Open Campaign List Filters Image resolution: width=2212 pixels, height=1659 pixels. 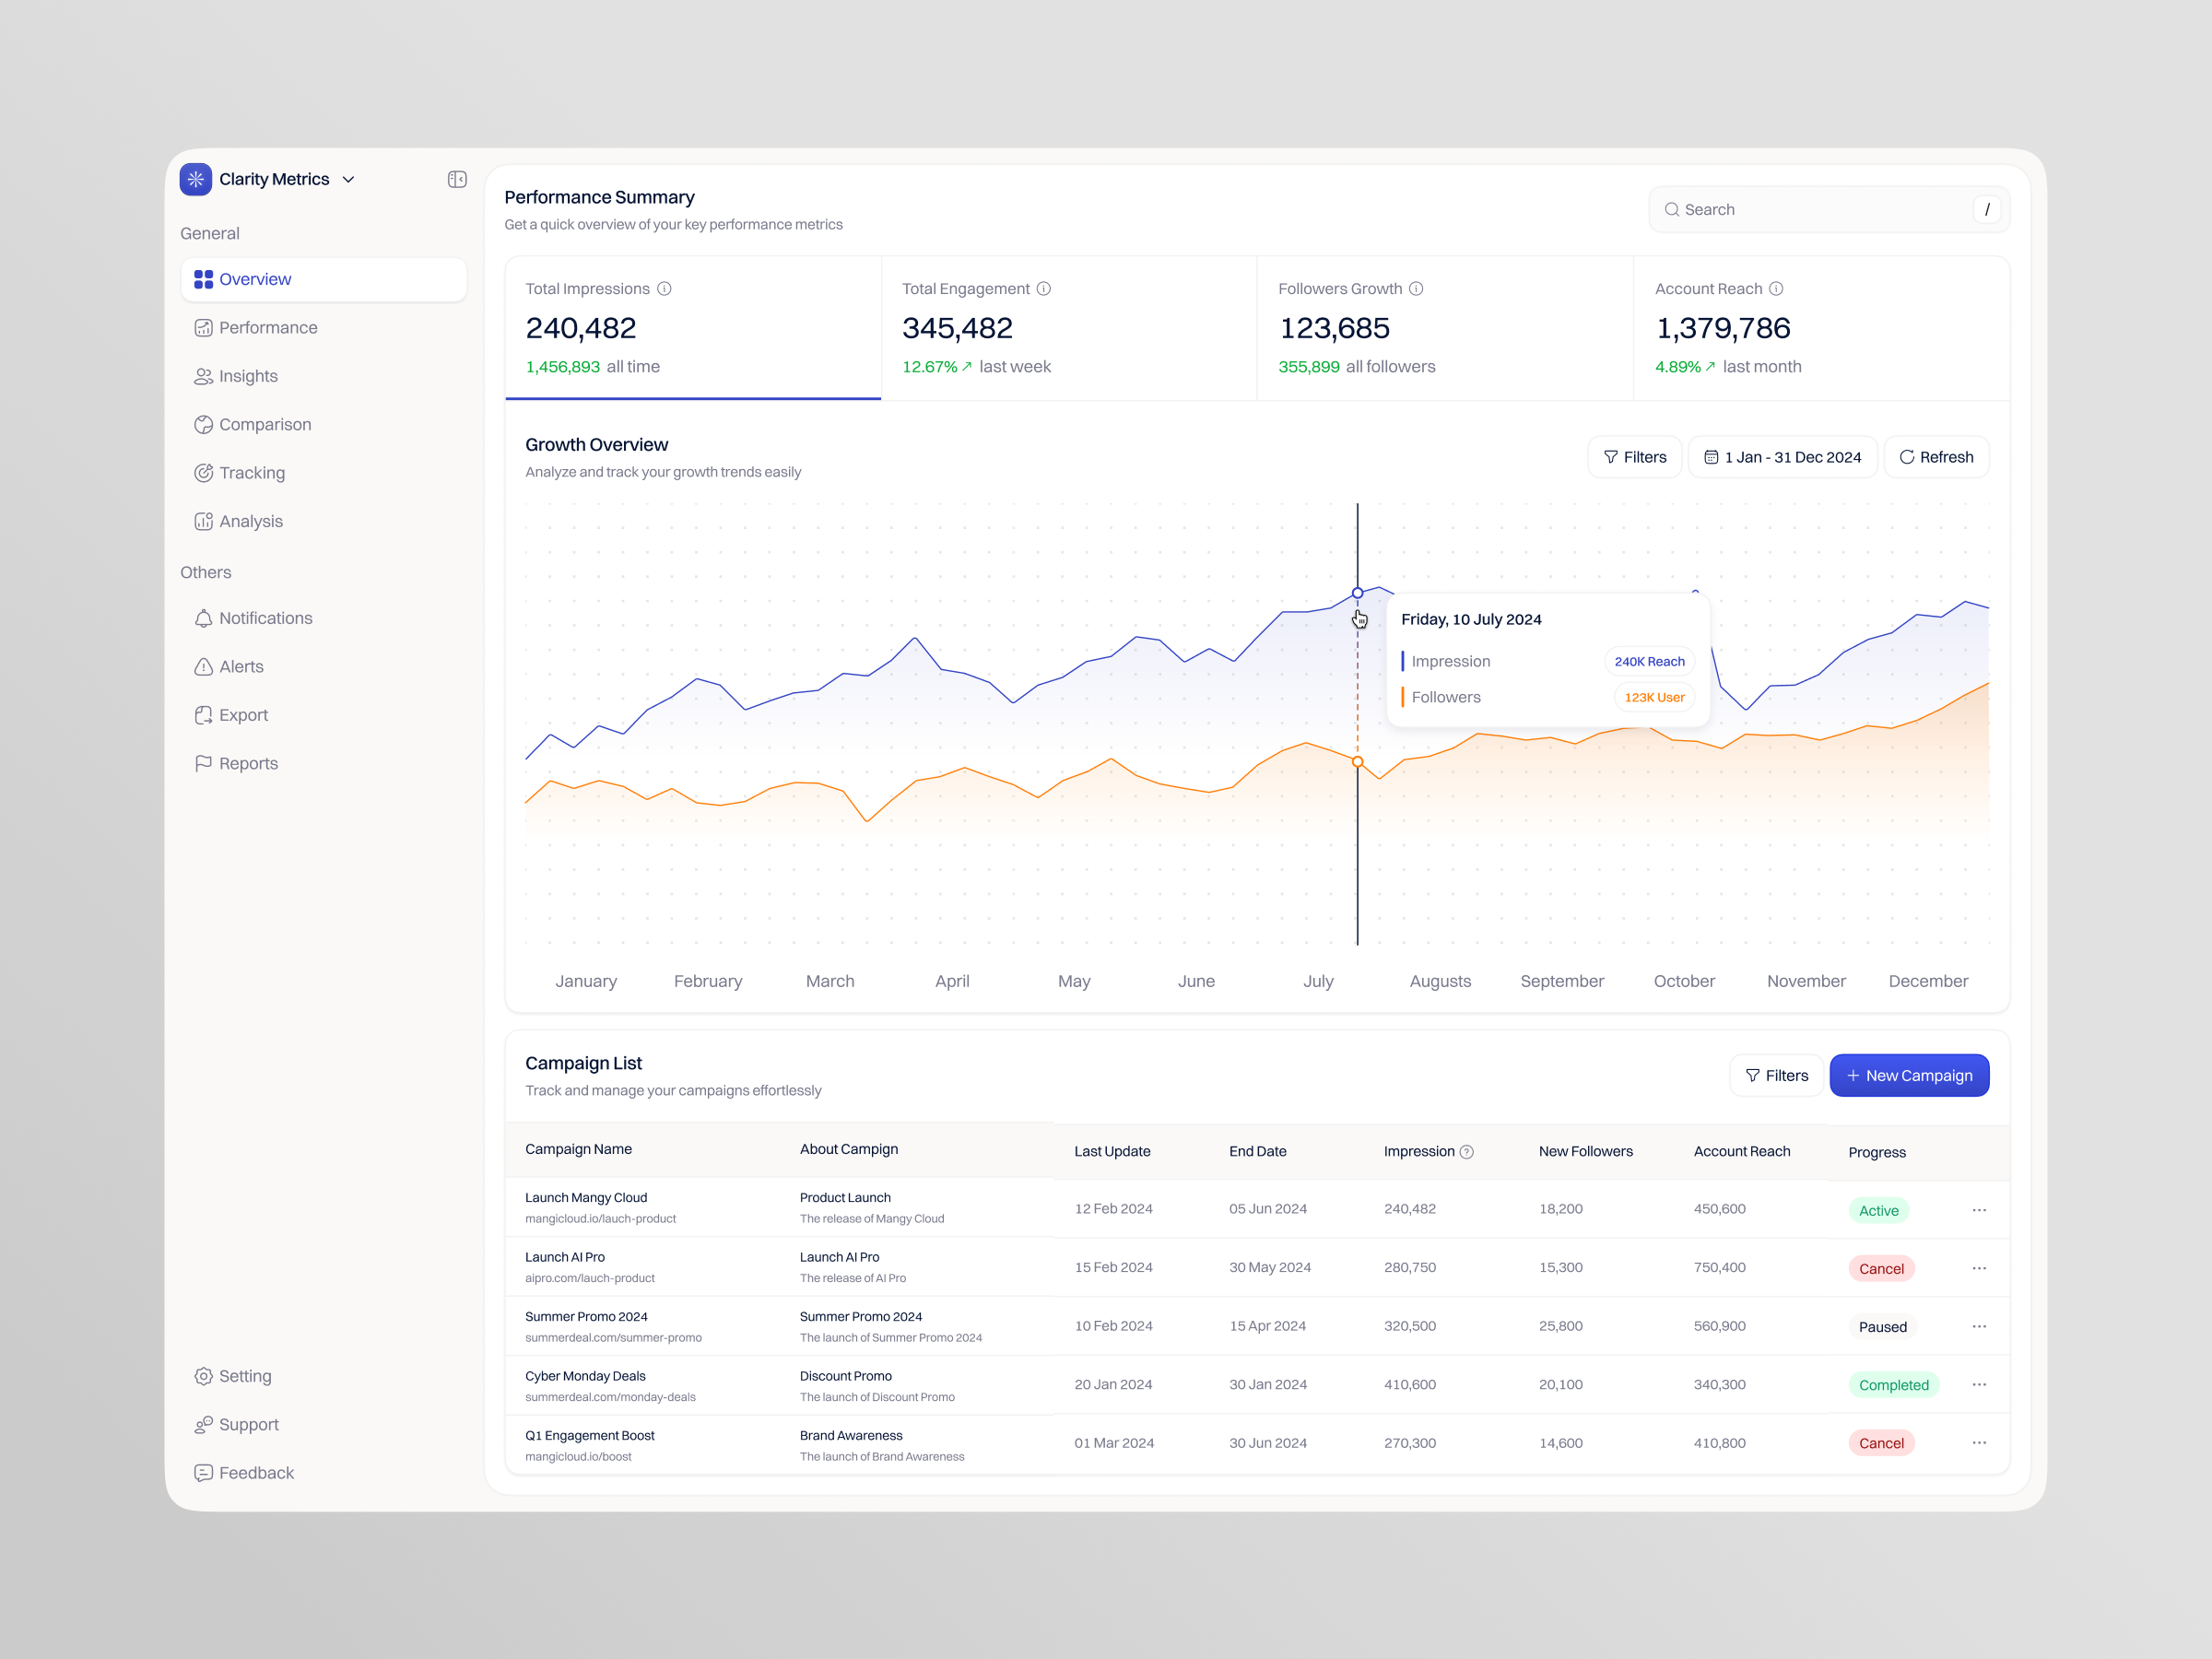click(x=1776, y=1076)
